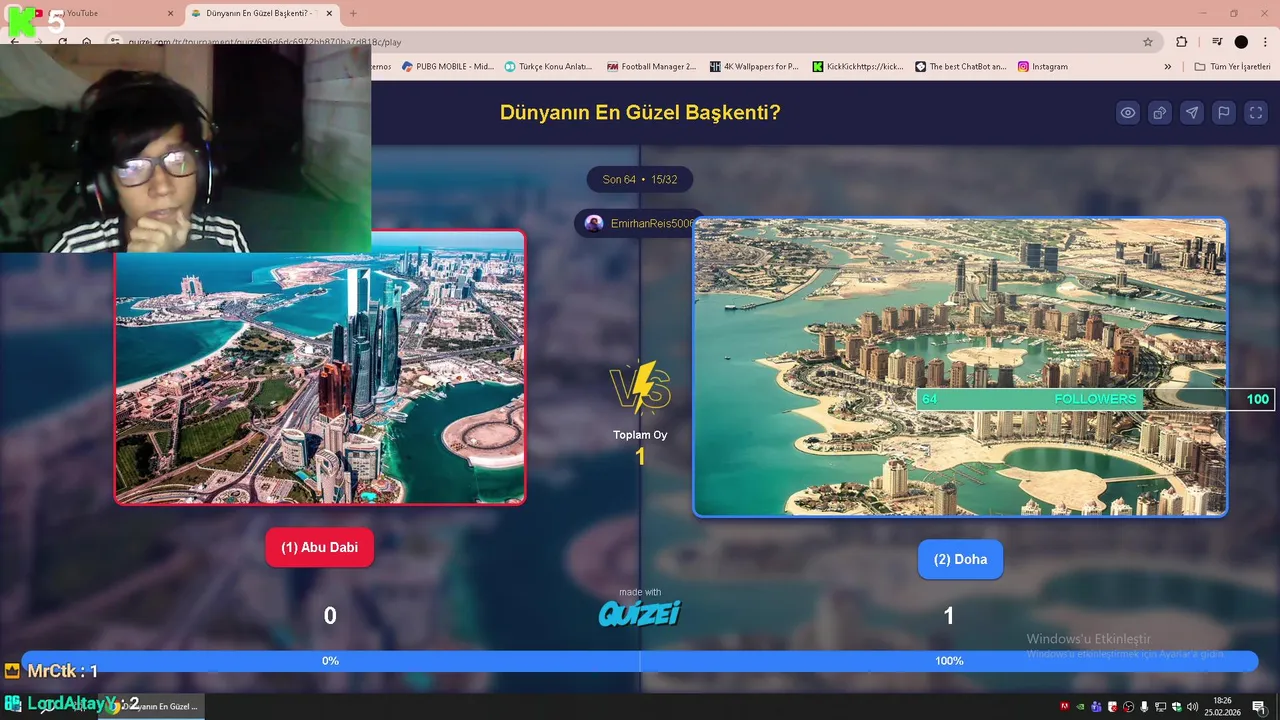Open the browser extensions puzzle icon
This screenshot has width=1280, height=720.
click(x=1182, y=42)
